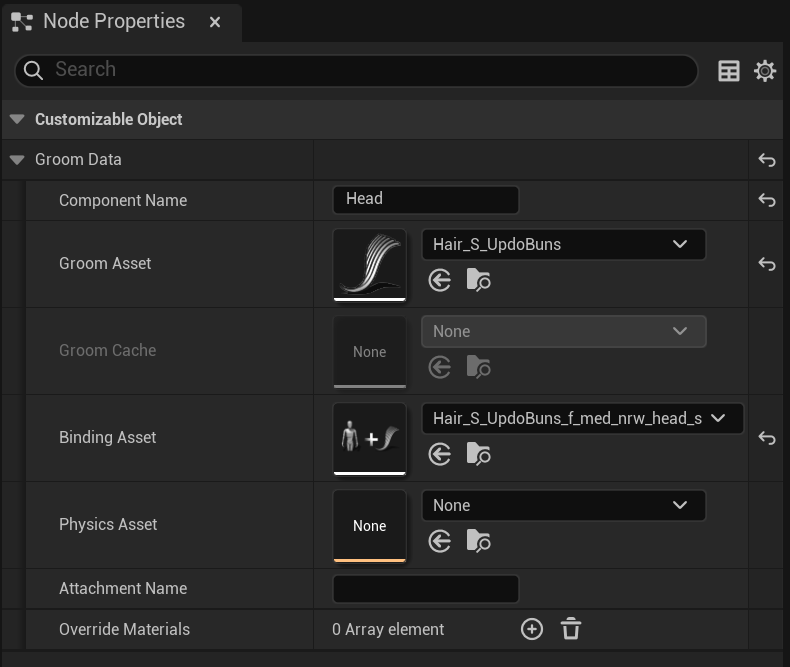
Task: Click the Attachment Name text field
Action: click(x=426, y=588)
